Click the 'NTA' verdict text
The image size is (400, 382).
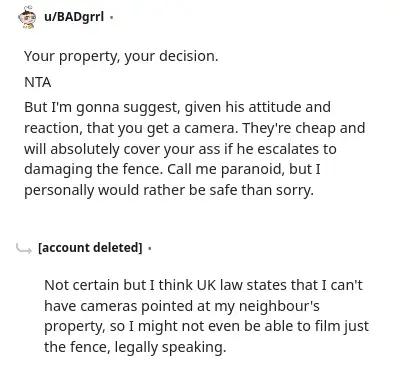coord(38,82)
